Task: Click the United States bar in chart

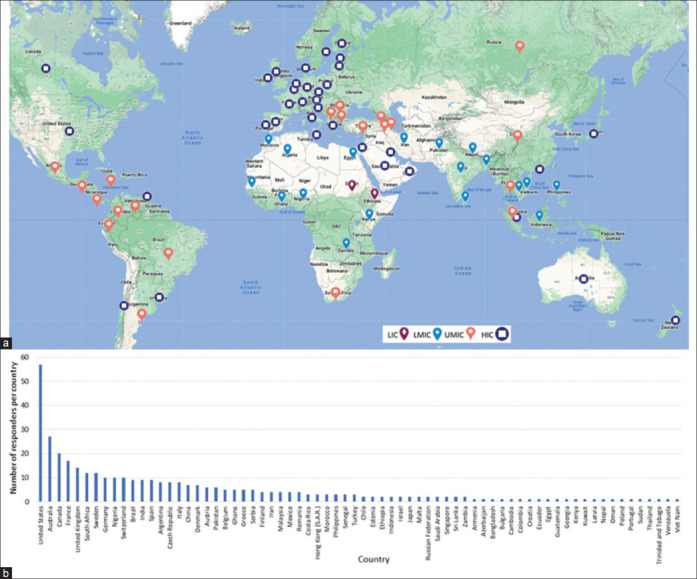Action: pos(40,433)
